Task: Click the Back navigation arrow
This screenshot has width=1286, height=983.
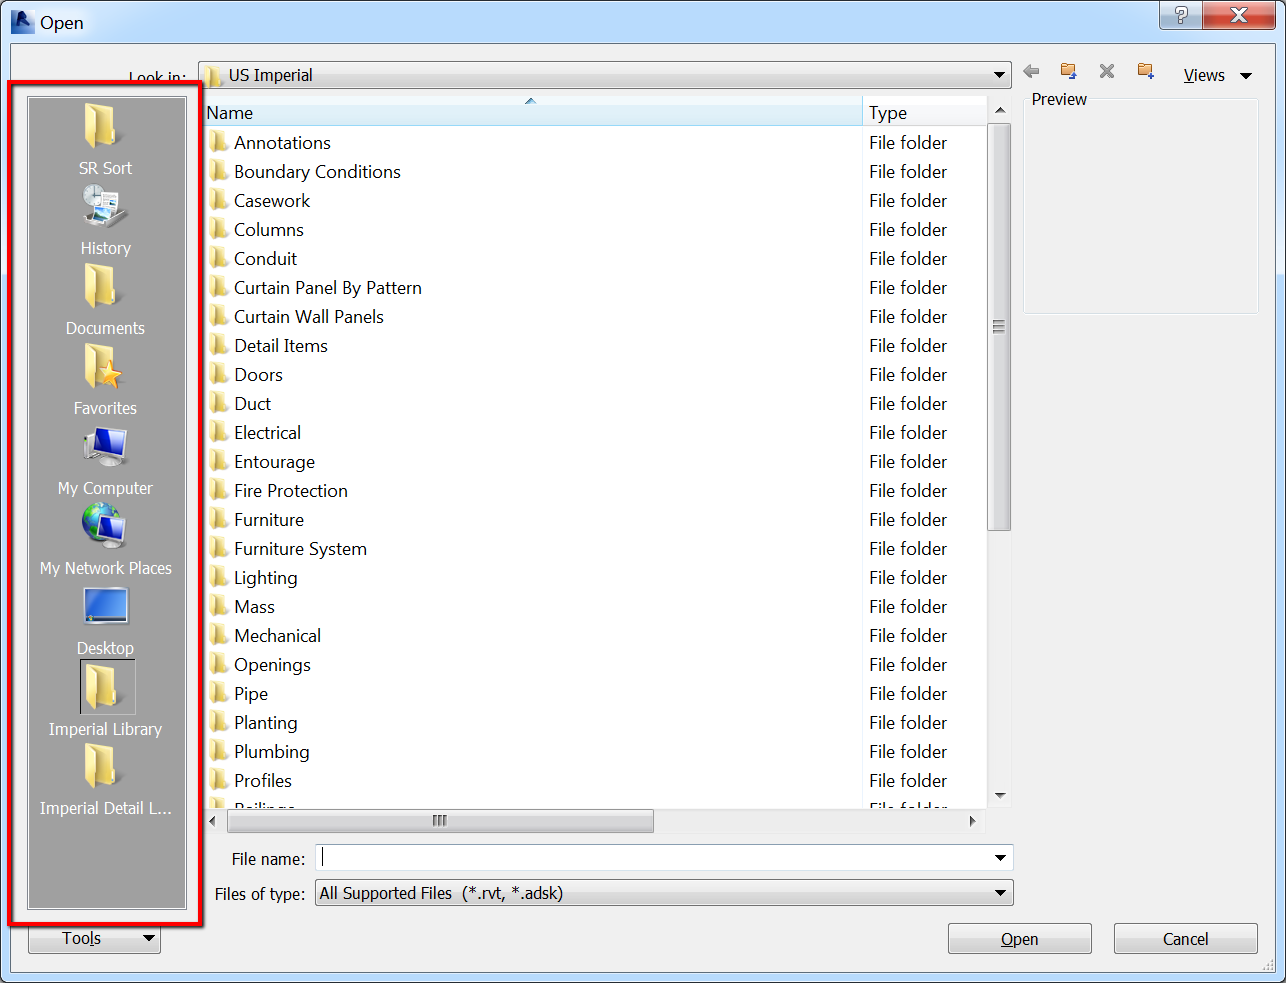Action: tap(1031, 71)
